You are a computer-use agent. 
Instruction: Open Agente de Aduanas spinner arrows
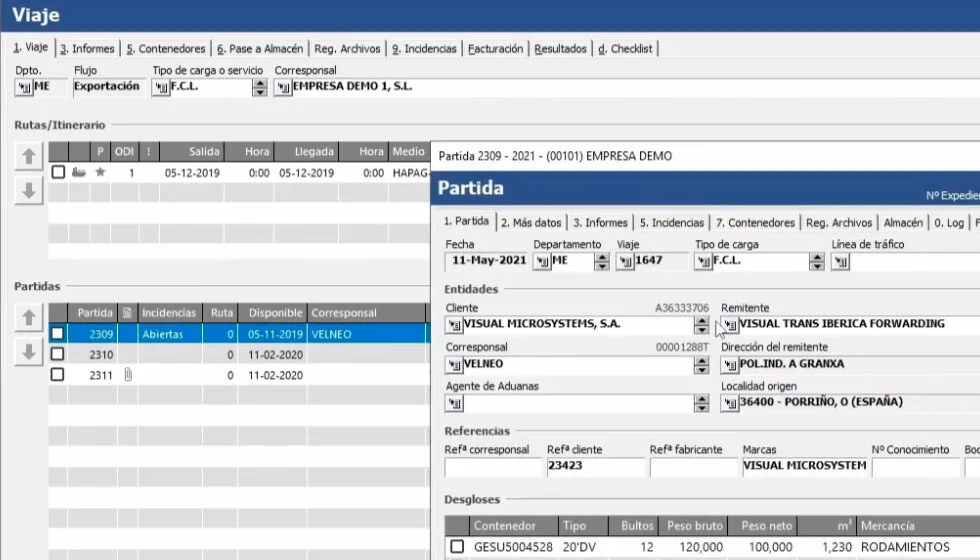click(x=701, y=403)
